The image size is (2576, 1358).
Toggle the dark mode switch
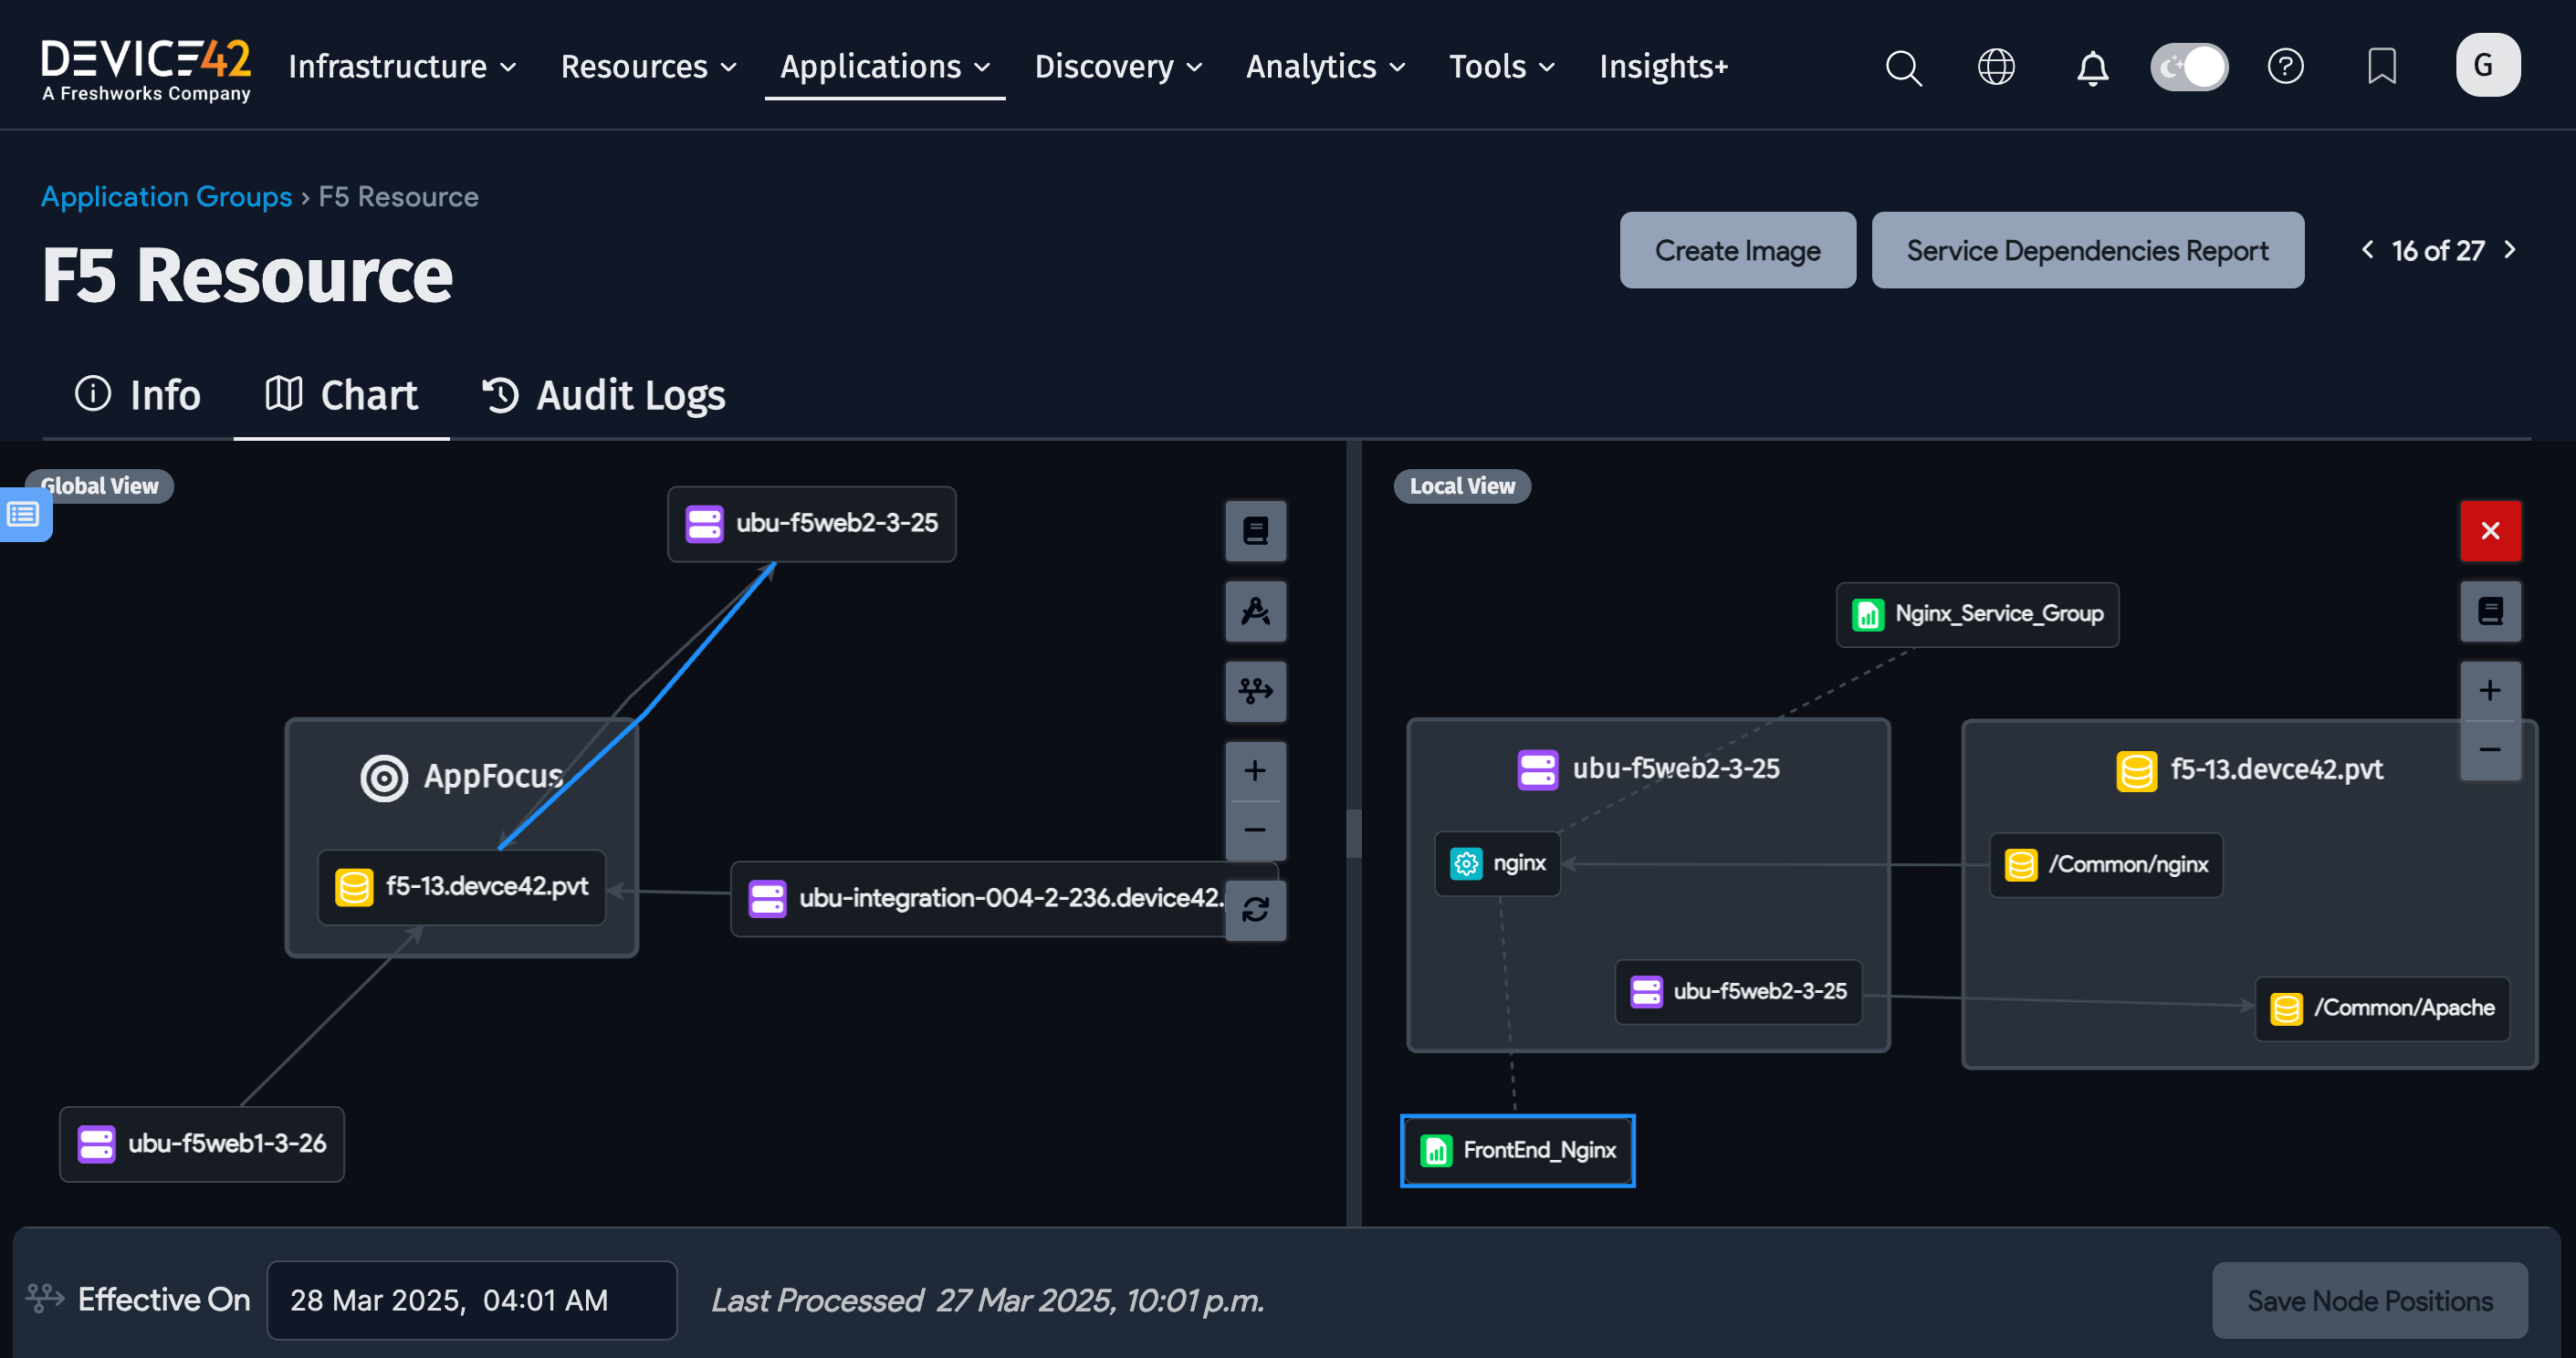tap(2189, 66)
